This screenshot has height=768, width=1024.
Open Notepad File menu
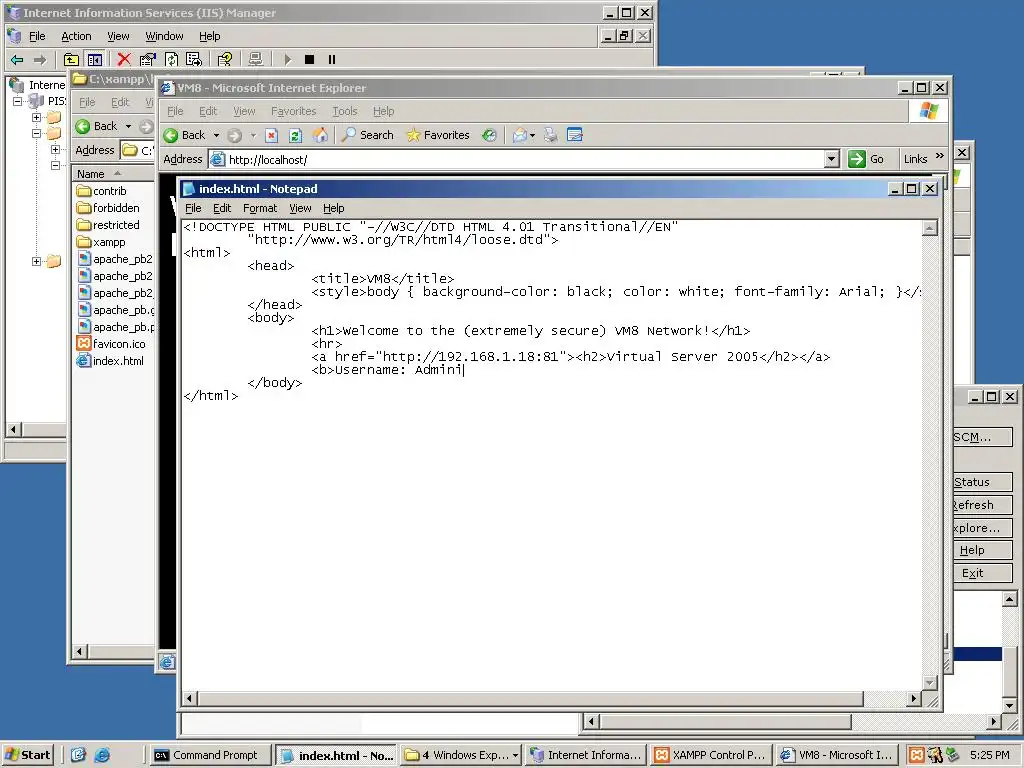coord(193,208)
